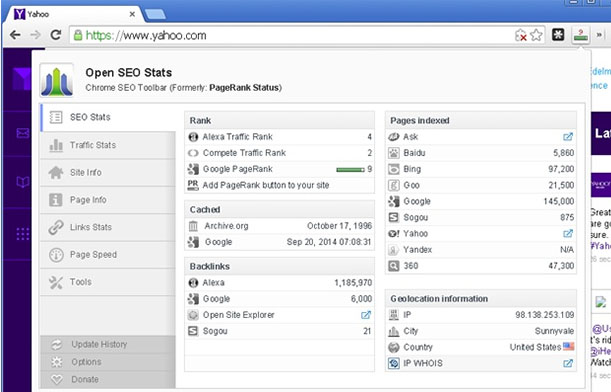Screen dimensions: 611x392
Task: Click the Google PageRank green bar
Action: click(350, 170)
